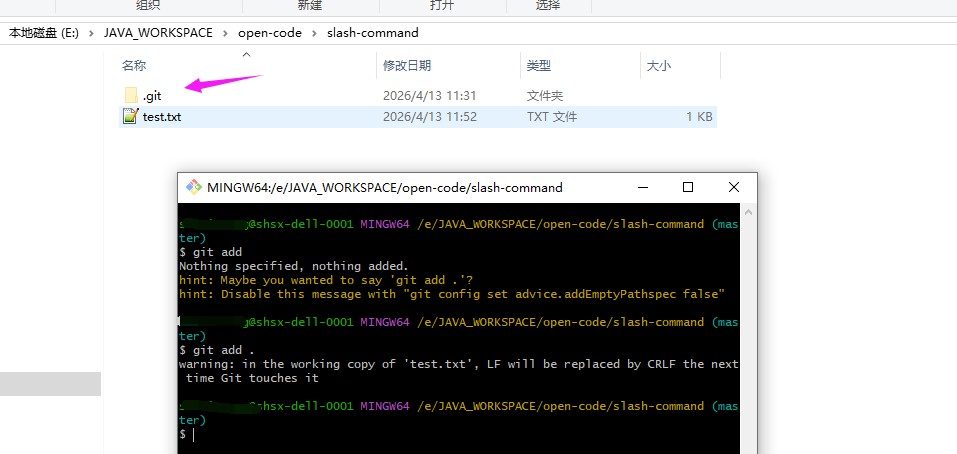Image resolution: width=957 pixels, height=454 pixels.
Task: Click 'Nothing specified, nothing added.' in the terminal
Action: pyautogui.click(x=294, y=266)
